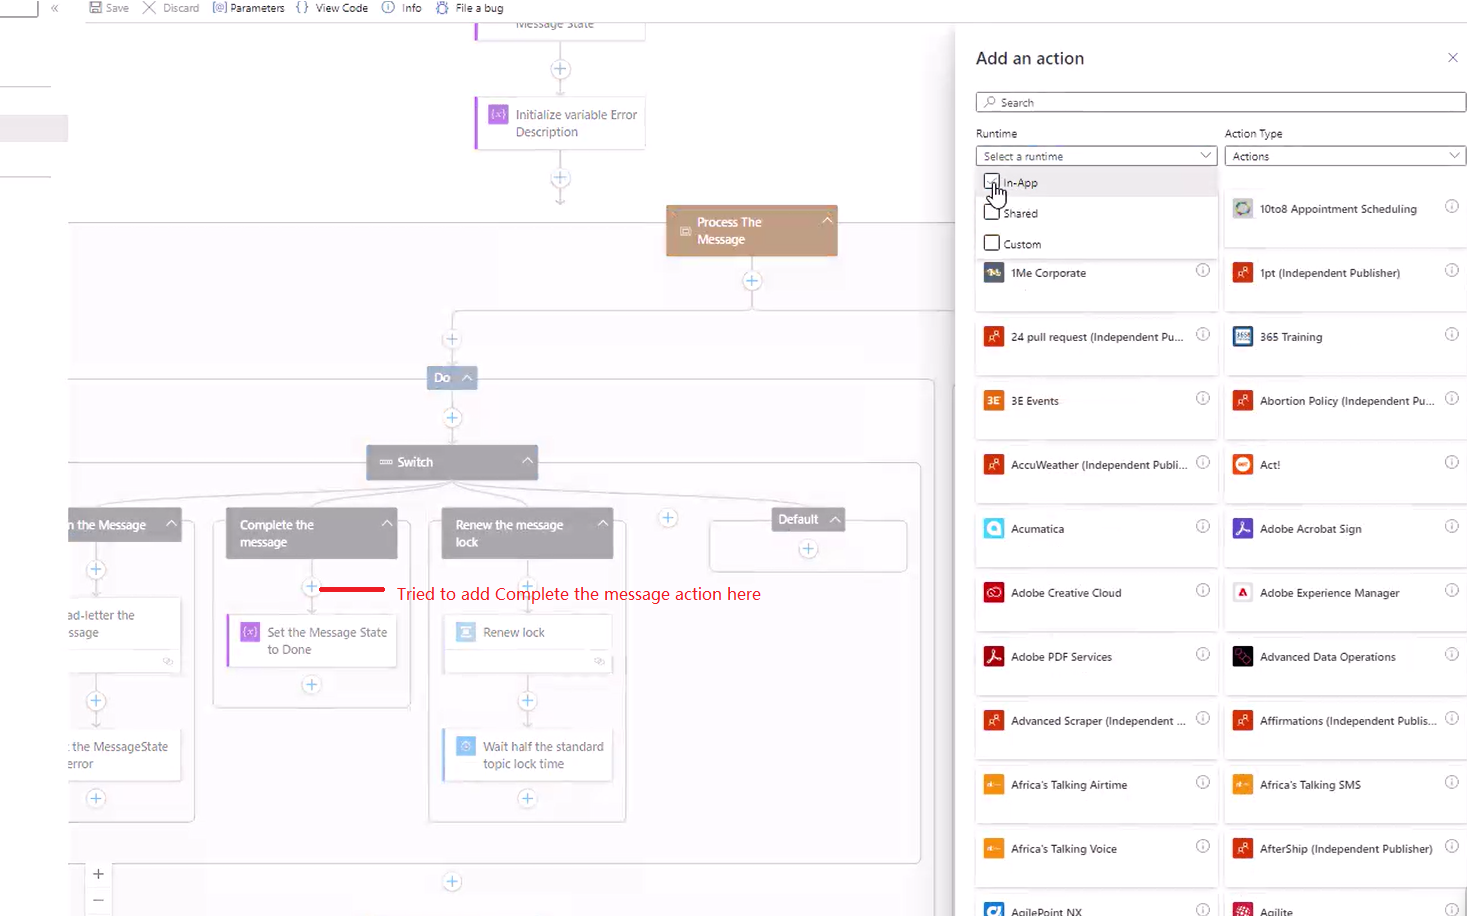This screenshot has width=1467, height=916.
Task: Discard current flow changes
Action: (x=171, y=8)
